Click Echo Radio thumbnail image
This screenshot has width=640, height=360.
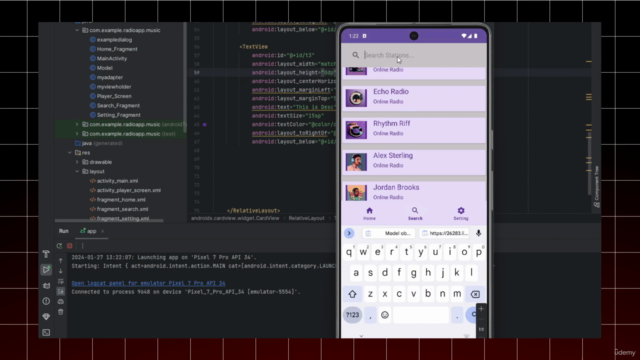click(356, 98)
